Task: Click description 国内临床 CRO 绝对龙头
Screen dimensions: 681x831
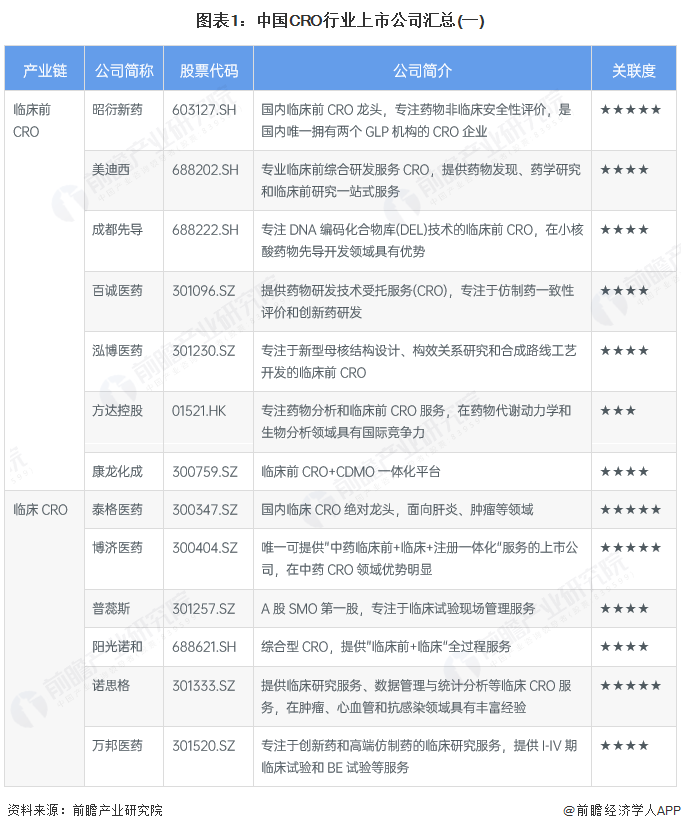Action: click(397, 510)
